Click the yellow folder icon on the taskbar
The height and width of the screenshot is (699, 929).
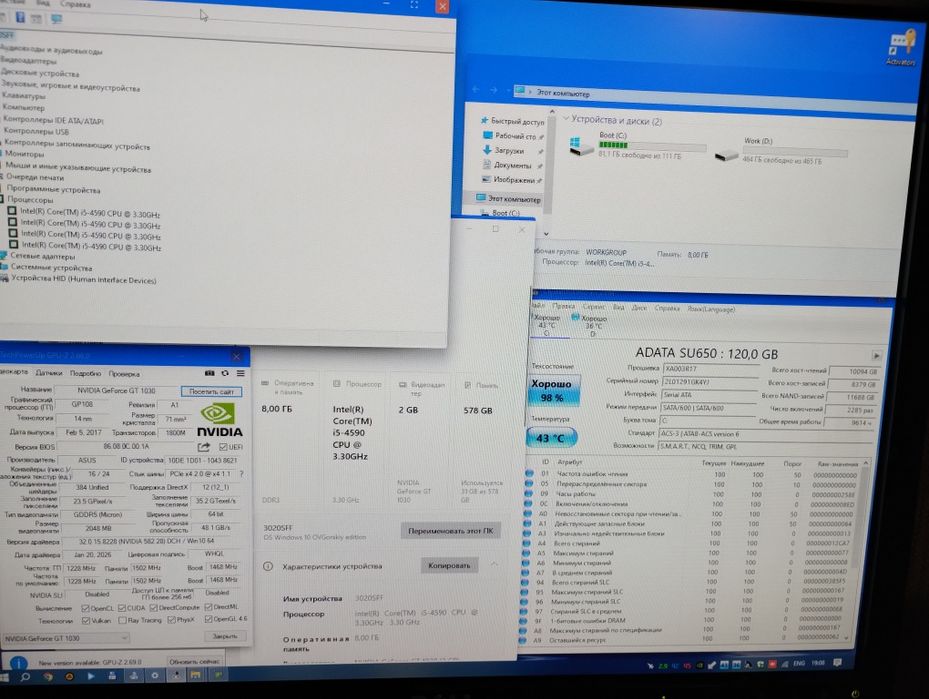196,675
